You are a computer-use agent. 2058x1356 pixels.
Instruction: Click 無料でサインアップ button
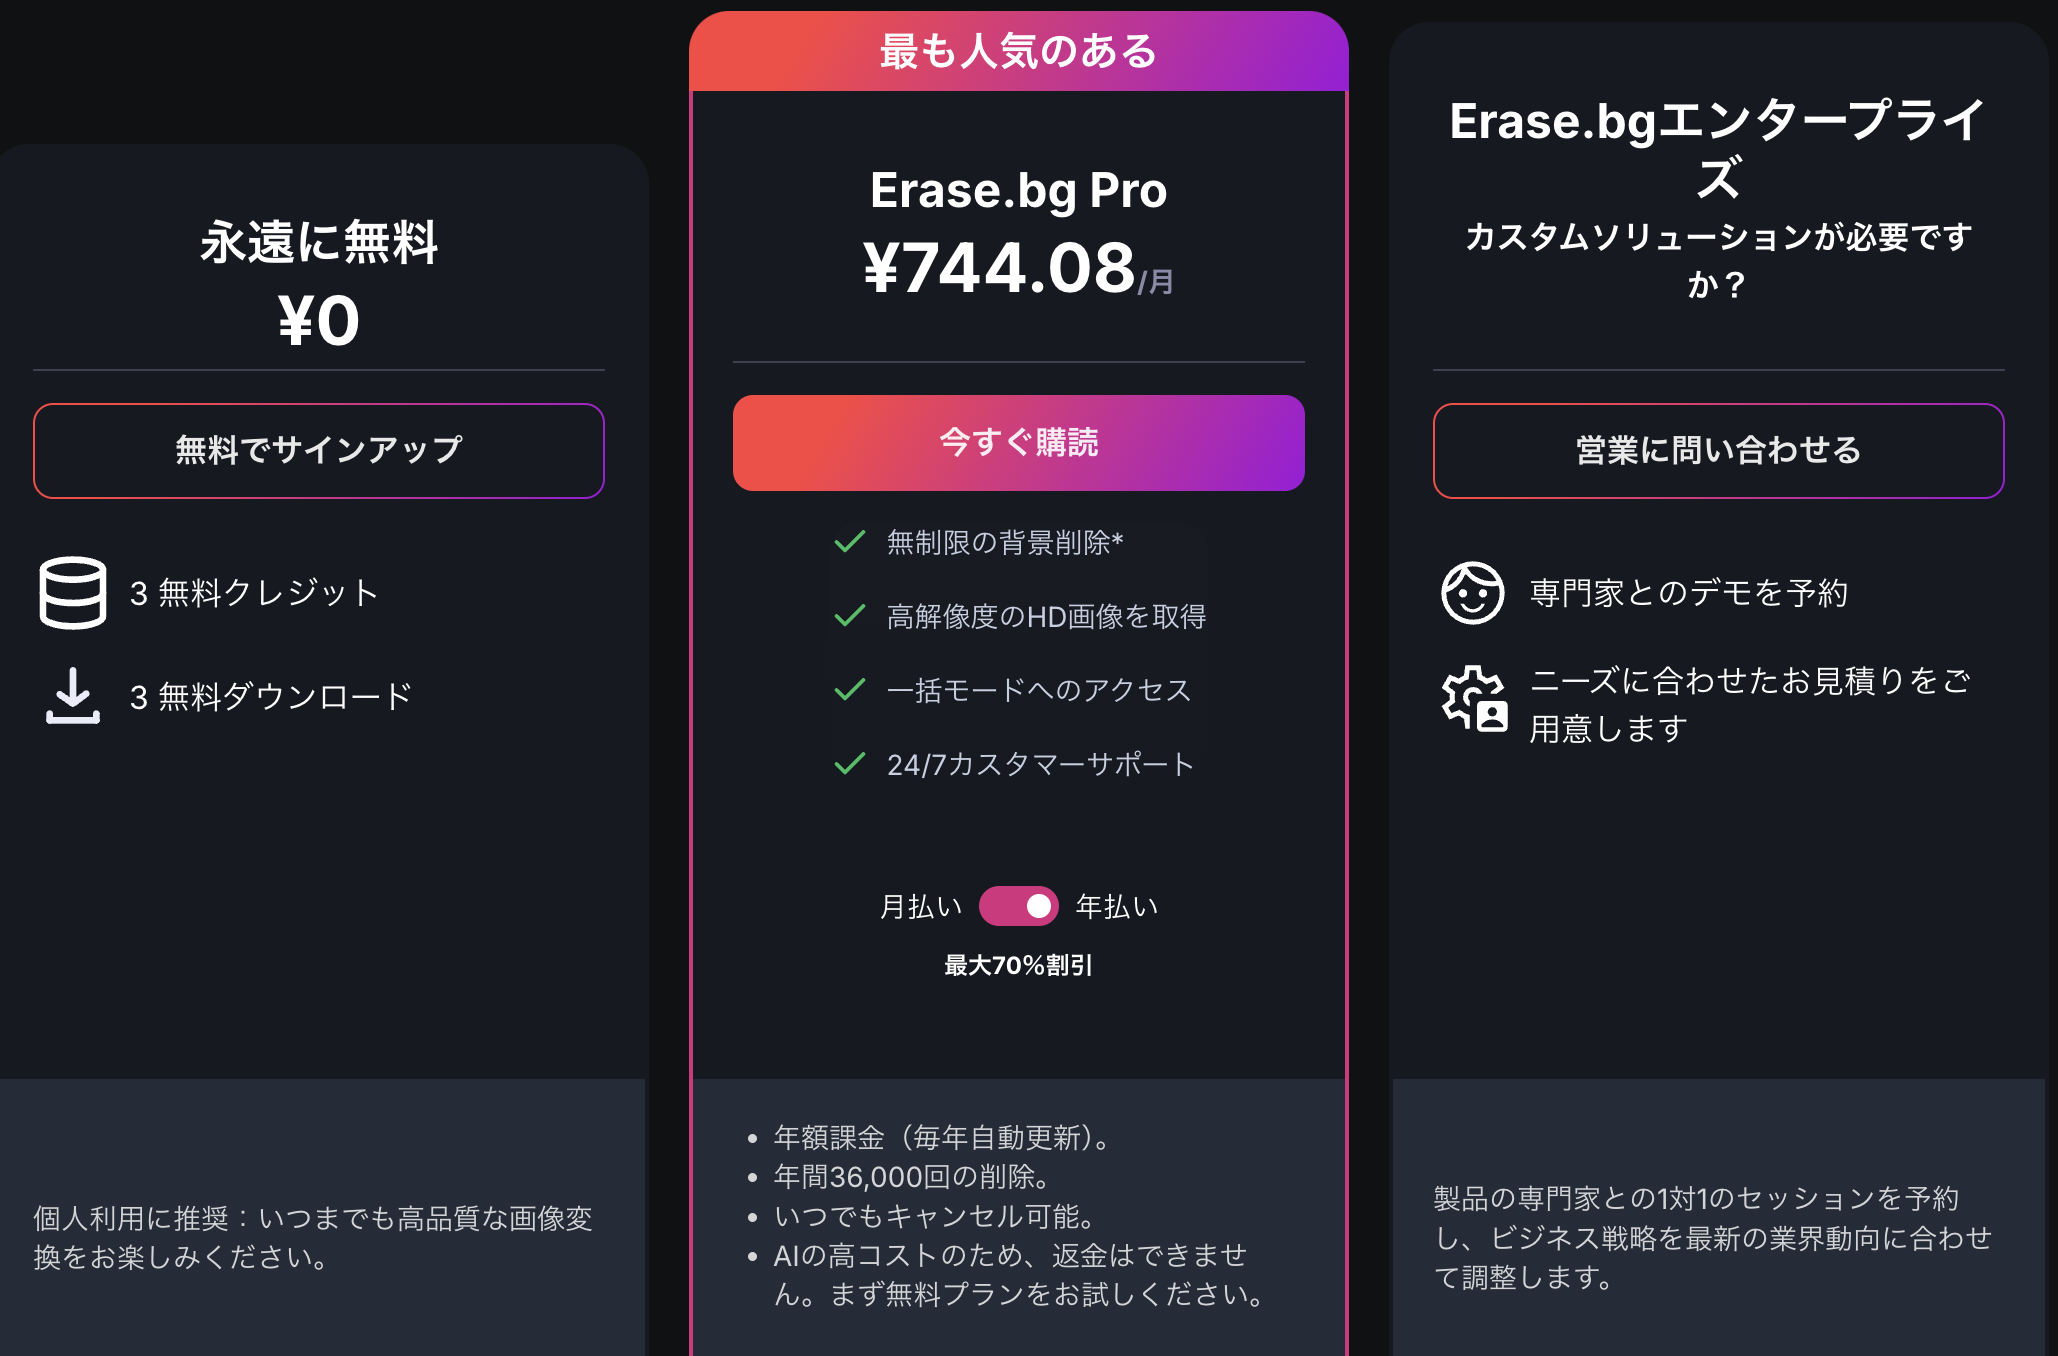point(319,451)
